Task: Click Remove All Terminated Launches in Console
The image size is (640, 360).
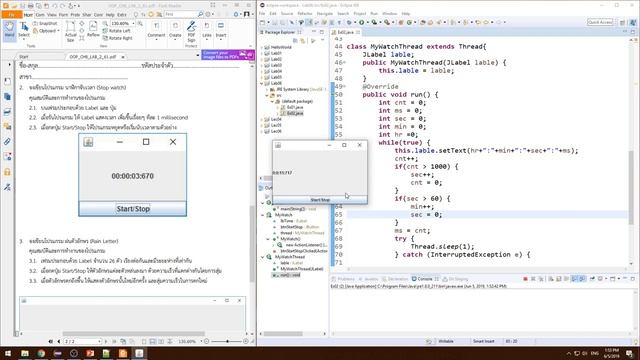Action: tap(541, 279)
